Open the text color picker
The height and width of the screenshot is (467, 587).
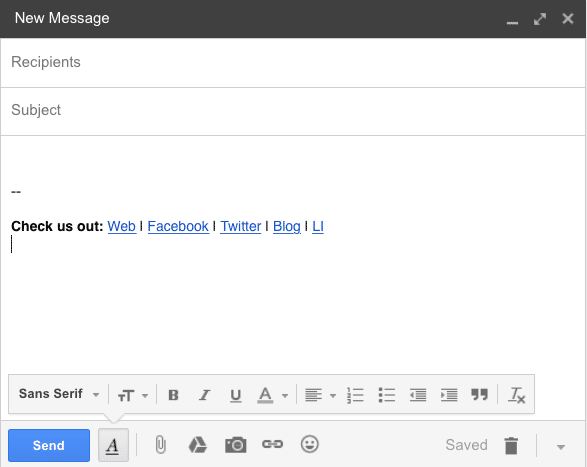273,395
